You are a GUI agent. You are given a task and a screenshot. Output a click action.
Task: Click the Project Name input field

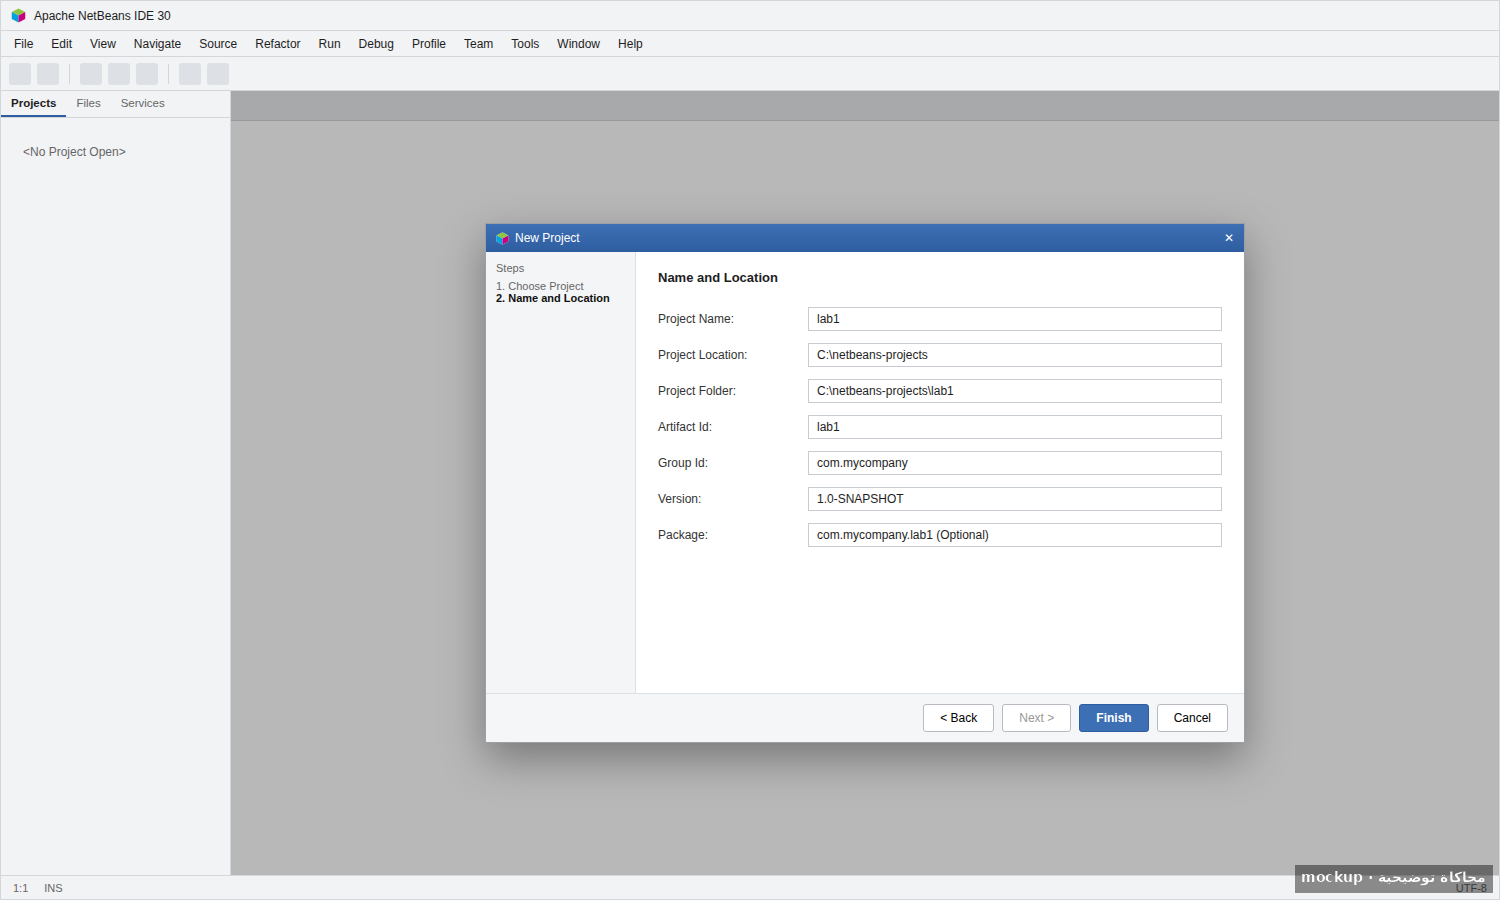1015,319
